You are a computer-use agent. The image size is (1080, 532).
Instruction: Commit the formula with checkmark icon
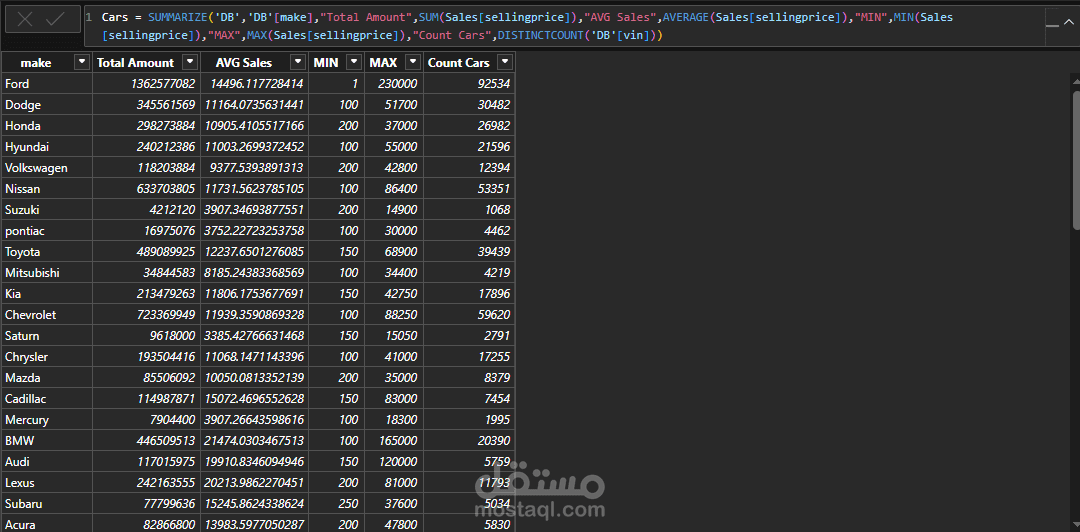[55, 20]
